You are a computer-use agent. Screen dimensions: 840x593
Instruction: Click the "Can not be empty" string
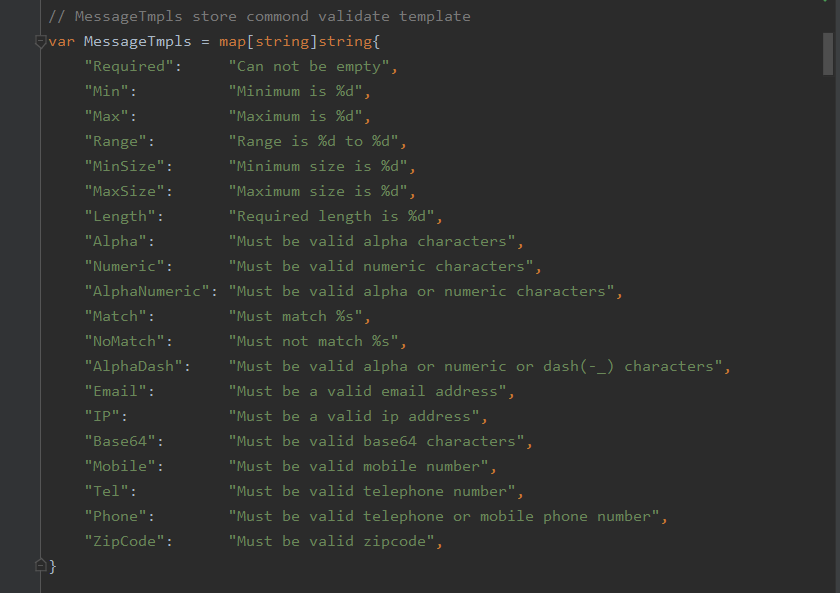pyautogui.click(x=309, y=66)
